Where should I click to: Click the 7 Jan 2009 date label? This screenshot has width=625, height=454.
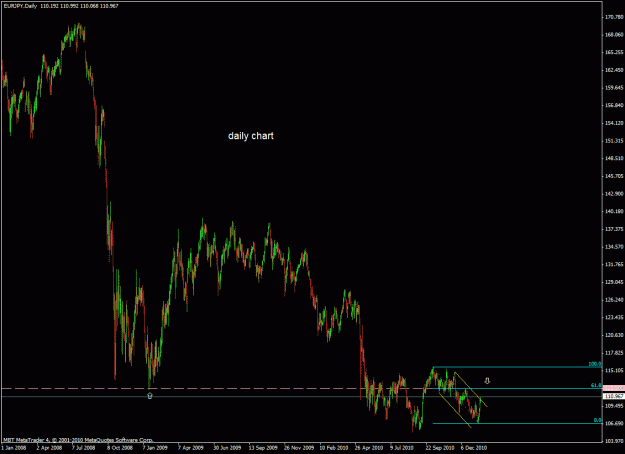pyautogui.click(x=155, y=448)
